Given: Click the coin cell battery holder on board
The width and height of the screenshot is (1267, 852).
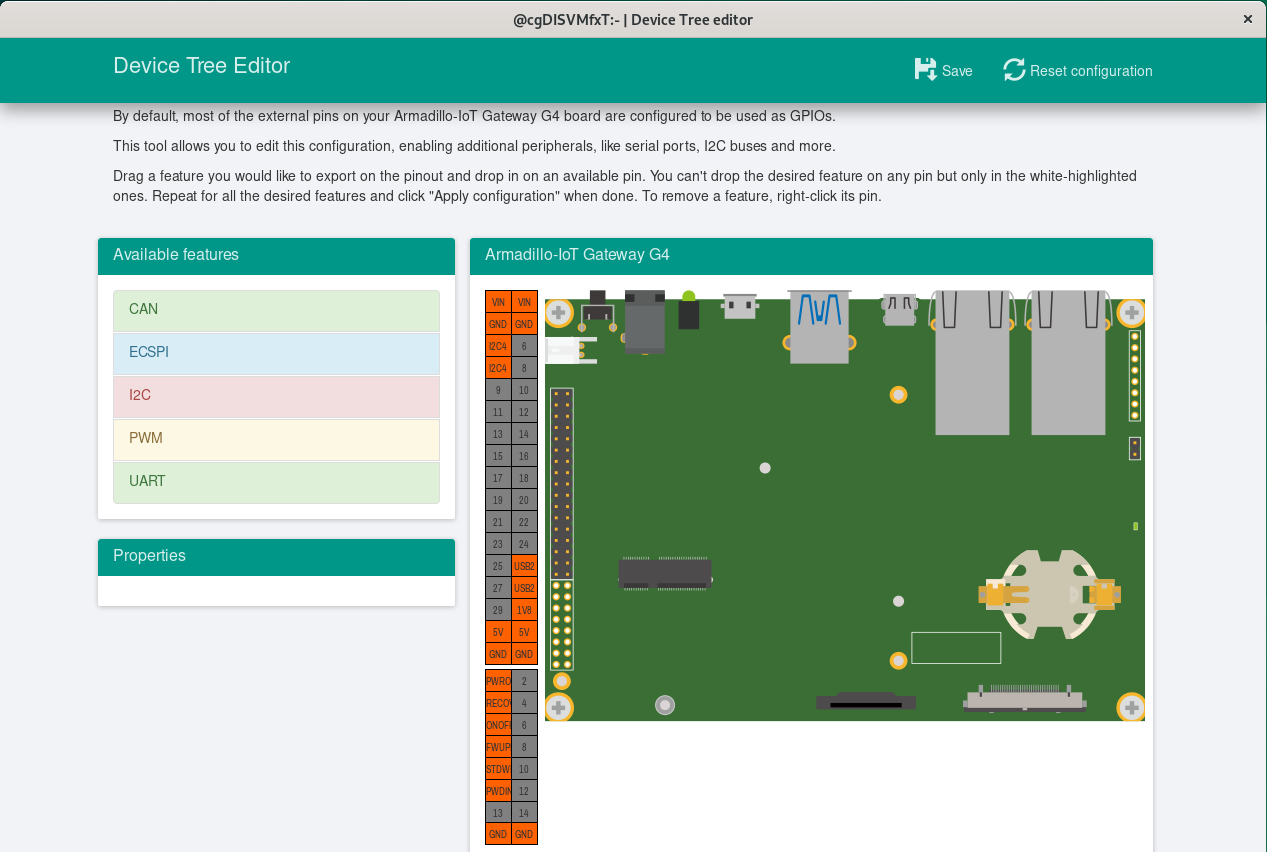Looking at the screenshot, I should tap(1050, 594).
